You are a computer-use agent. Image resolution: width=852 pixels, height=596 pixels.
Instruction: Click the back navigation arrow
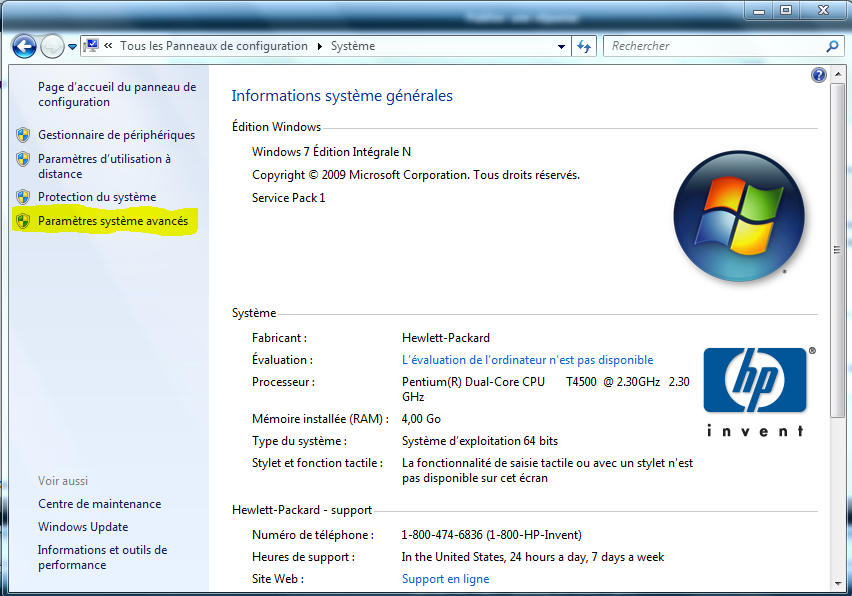[x=22, y=46]
